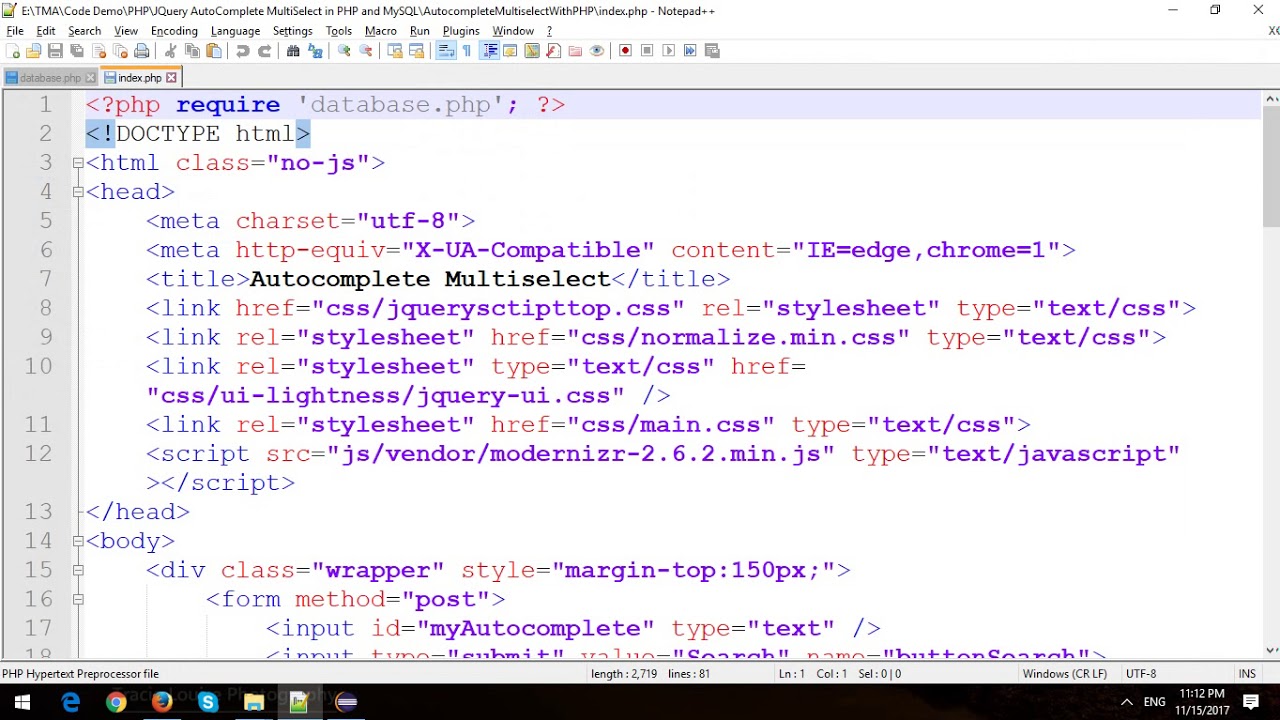Open the Plugins menu
Viewport: 1280px width, 720px height.
pos(461,31)
